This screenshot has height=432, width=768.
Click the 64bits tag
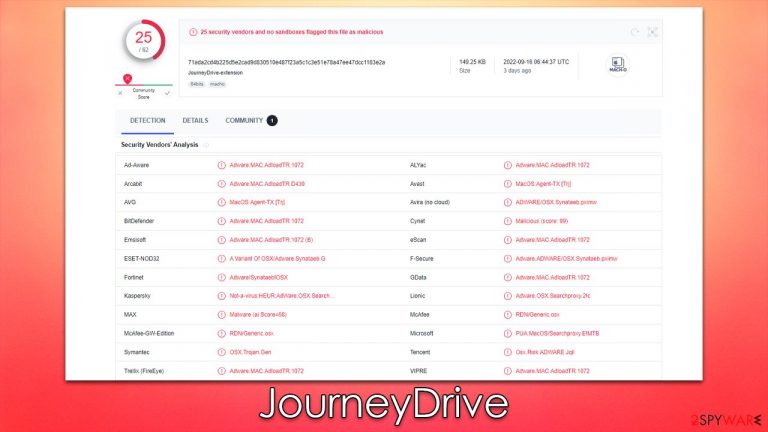[196, 84]
